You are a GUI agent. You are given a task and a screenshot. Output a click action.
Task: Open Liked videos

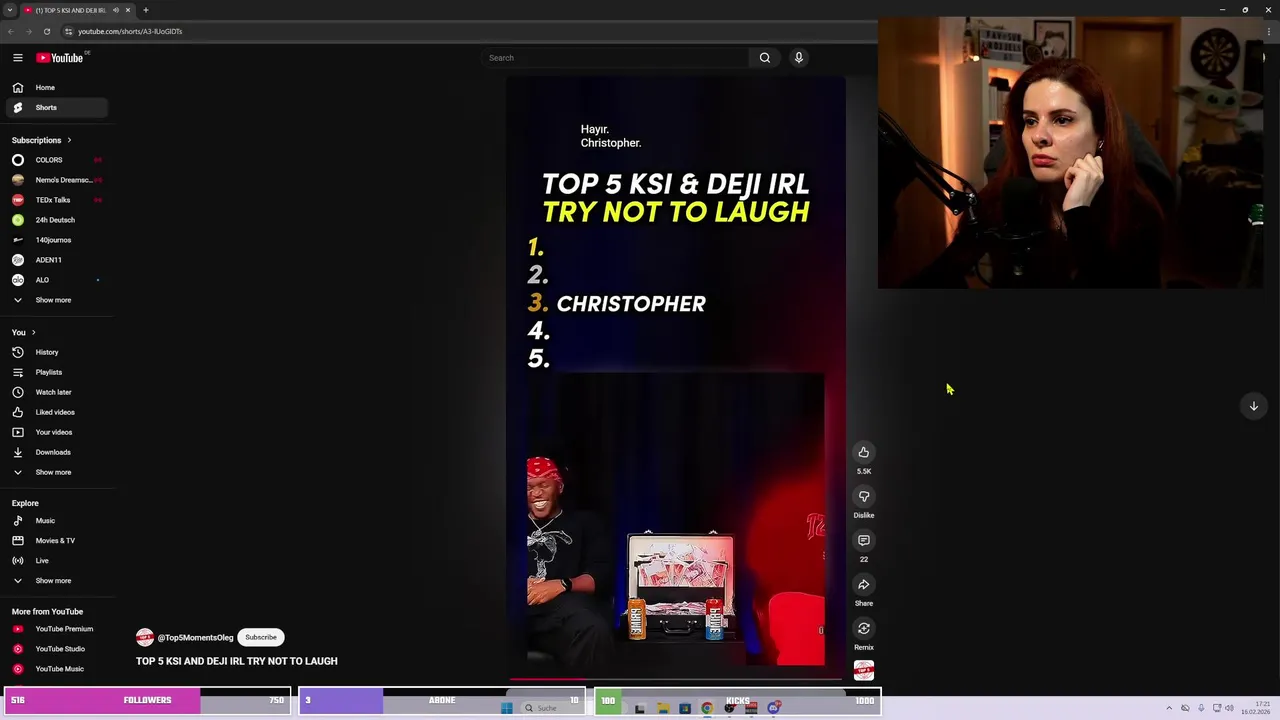coord(55,412)
